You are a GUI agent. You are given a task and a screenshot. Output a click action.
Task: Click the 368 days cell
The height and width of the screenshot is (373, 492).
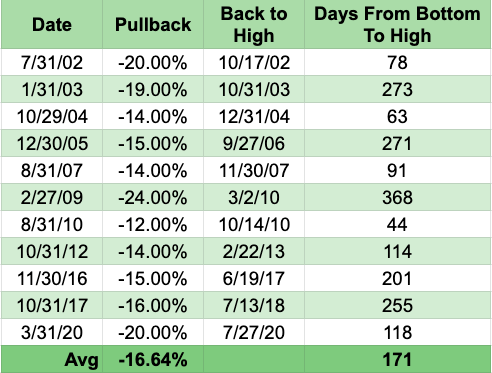(x=398, y=197)
